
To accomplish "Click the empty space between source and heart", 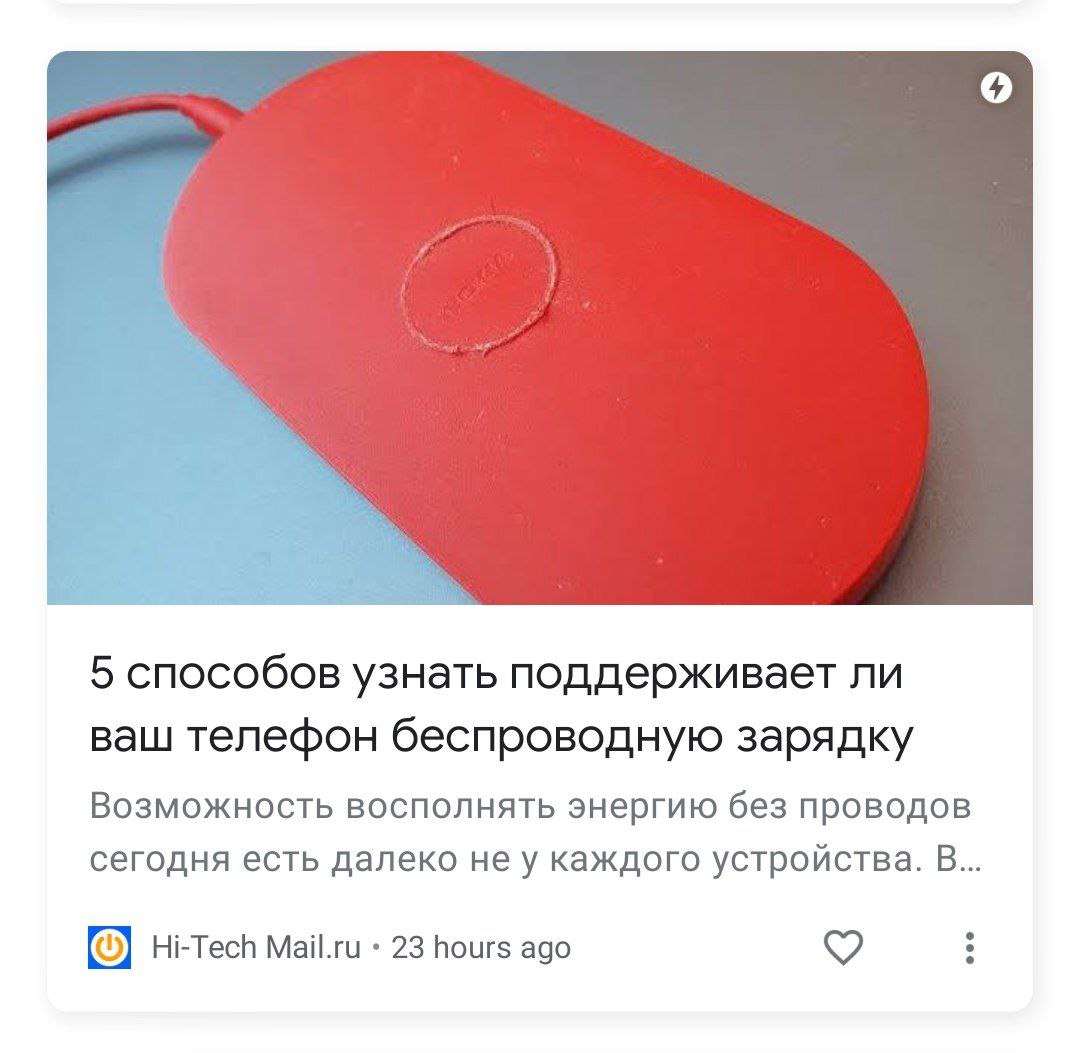I will tap(696, 948).
